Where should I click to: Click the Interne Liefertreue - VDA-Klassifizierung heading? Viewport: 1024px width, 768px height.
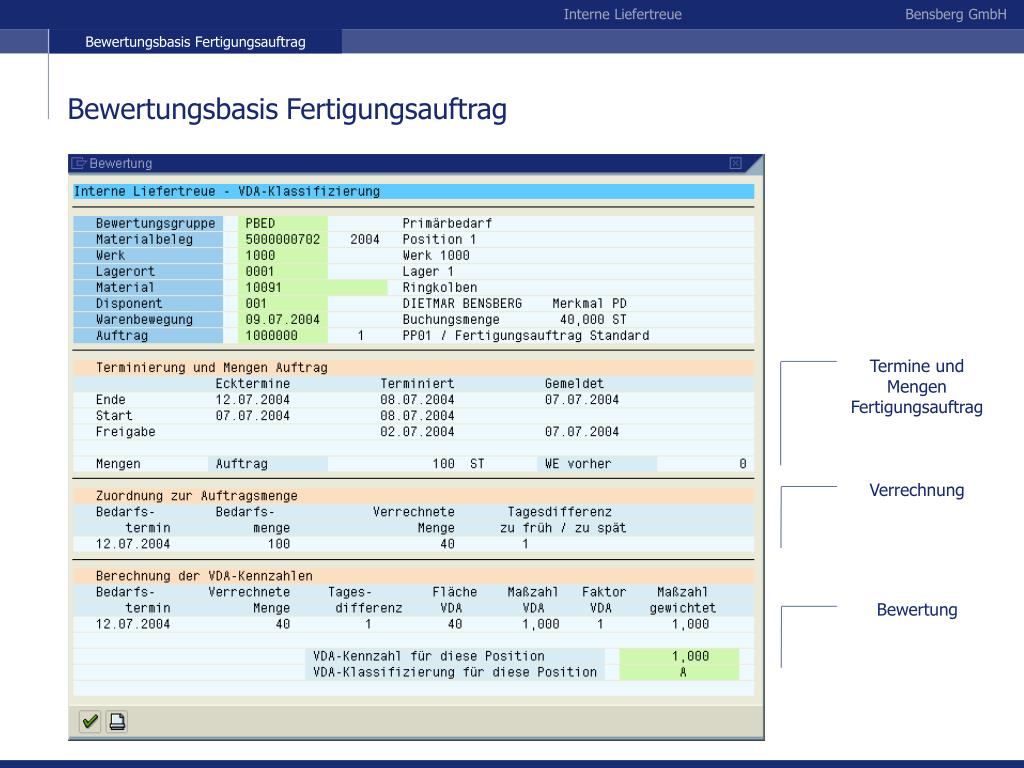[x=227, y=191]
